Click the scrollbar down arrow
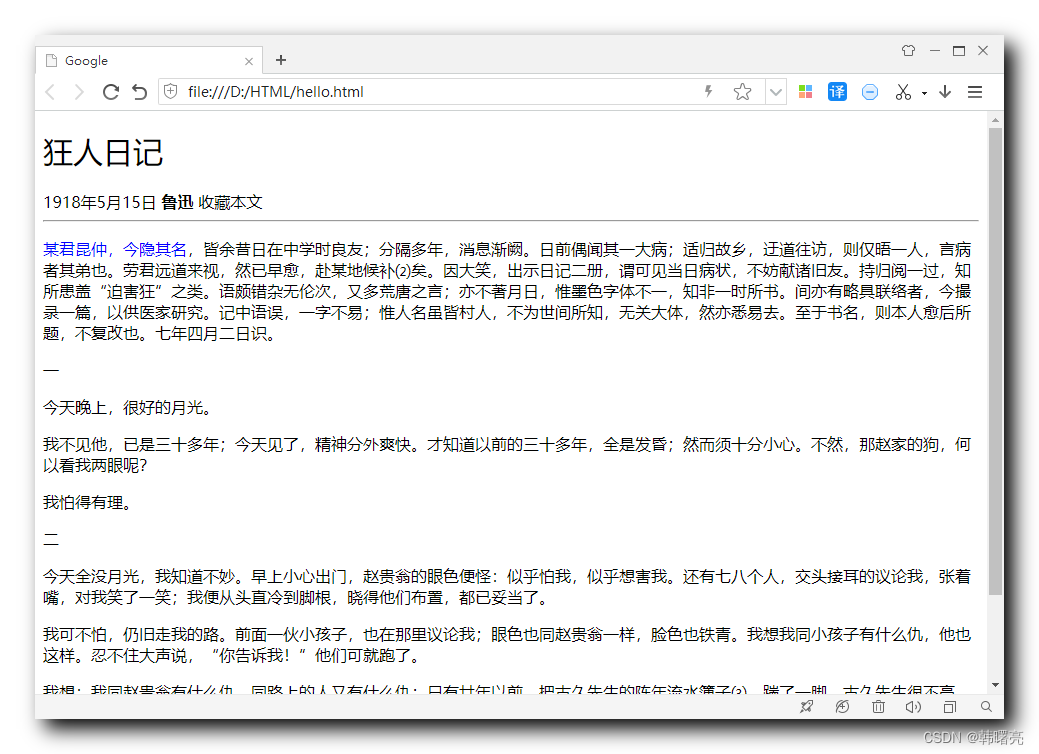The width and height of the screenshot is (1039, 754). (995, 685)
